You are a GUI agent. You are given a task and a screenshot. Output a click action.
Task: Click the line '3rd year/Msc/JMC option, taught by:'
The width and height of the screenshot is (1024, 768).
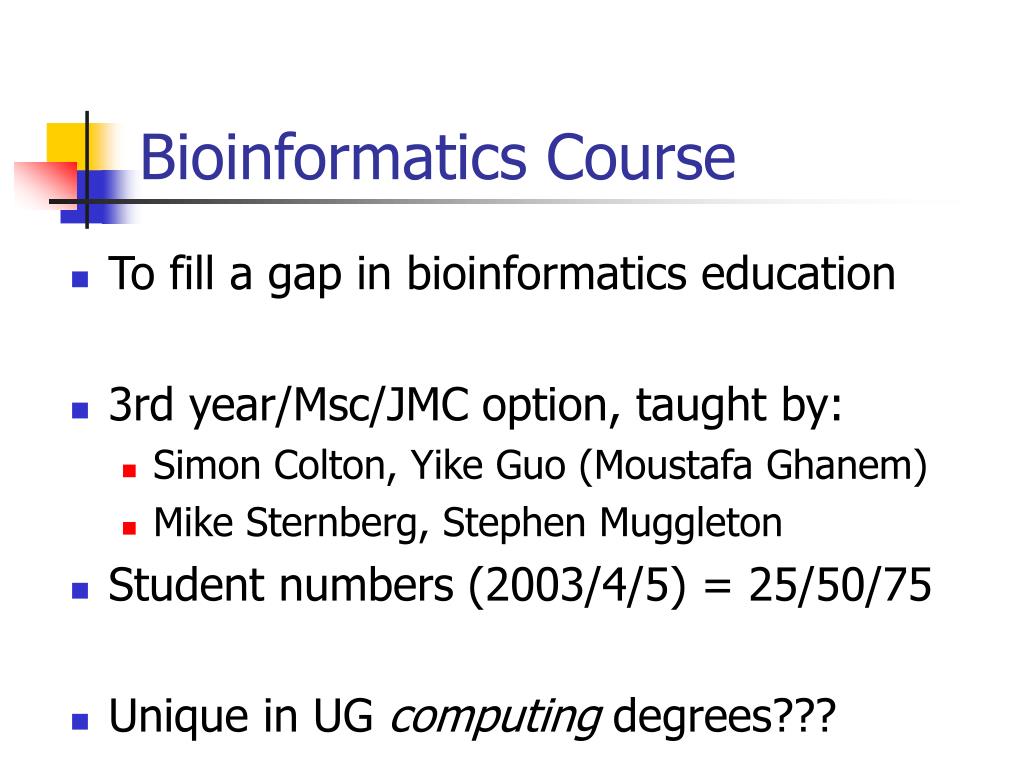tap(475, 406)
